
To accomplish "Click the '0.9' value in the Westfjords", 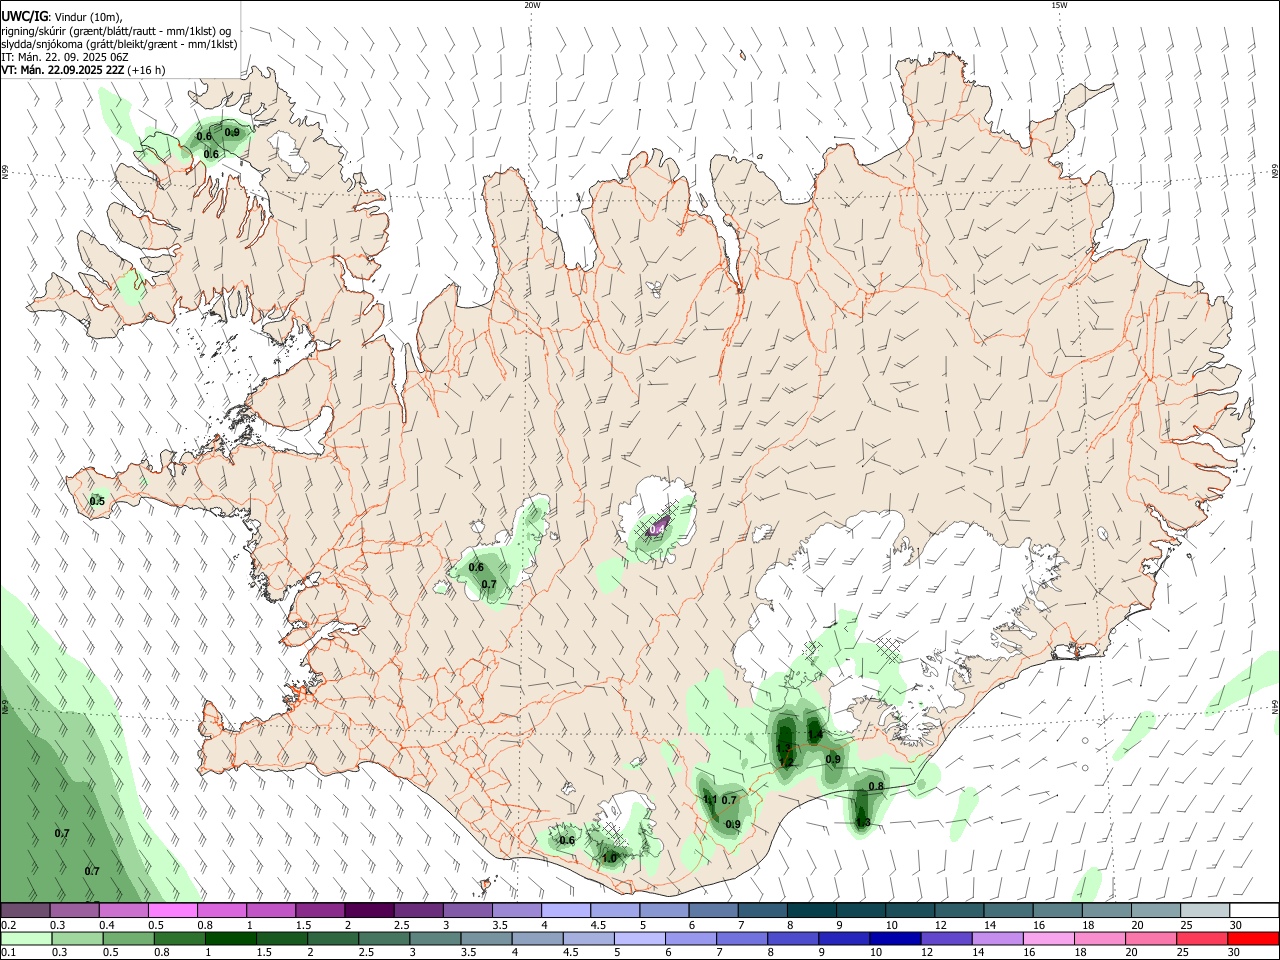I will point(232,132).
